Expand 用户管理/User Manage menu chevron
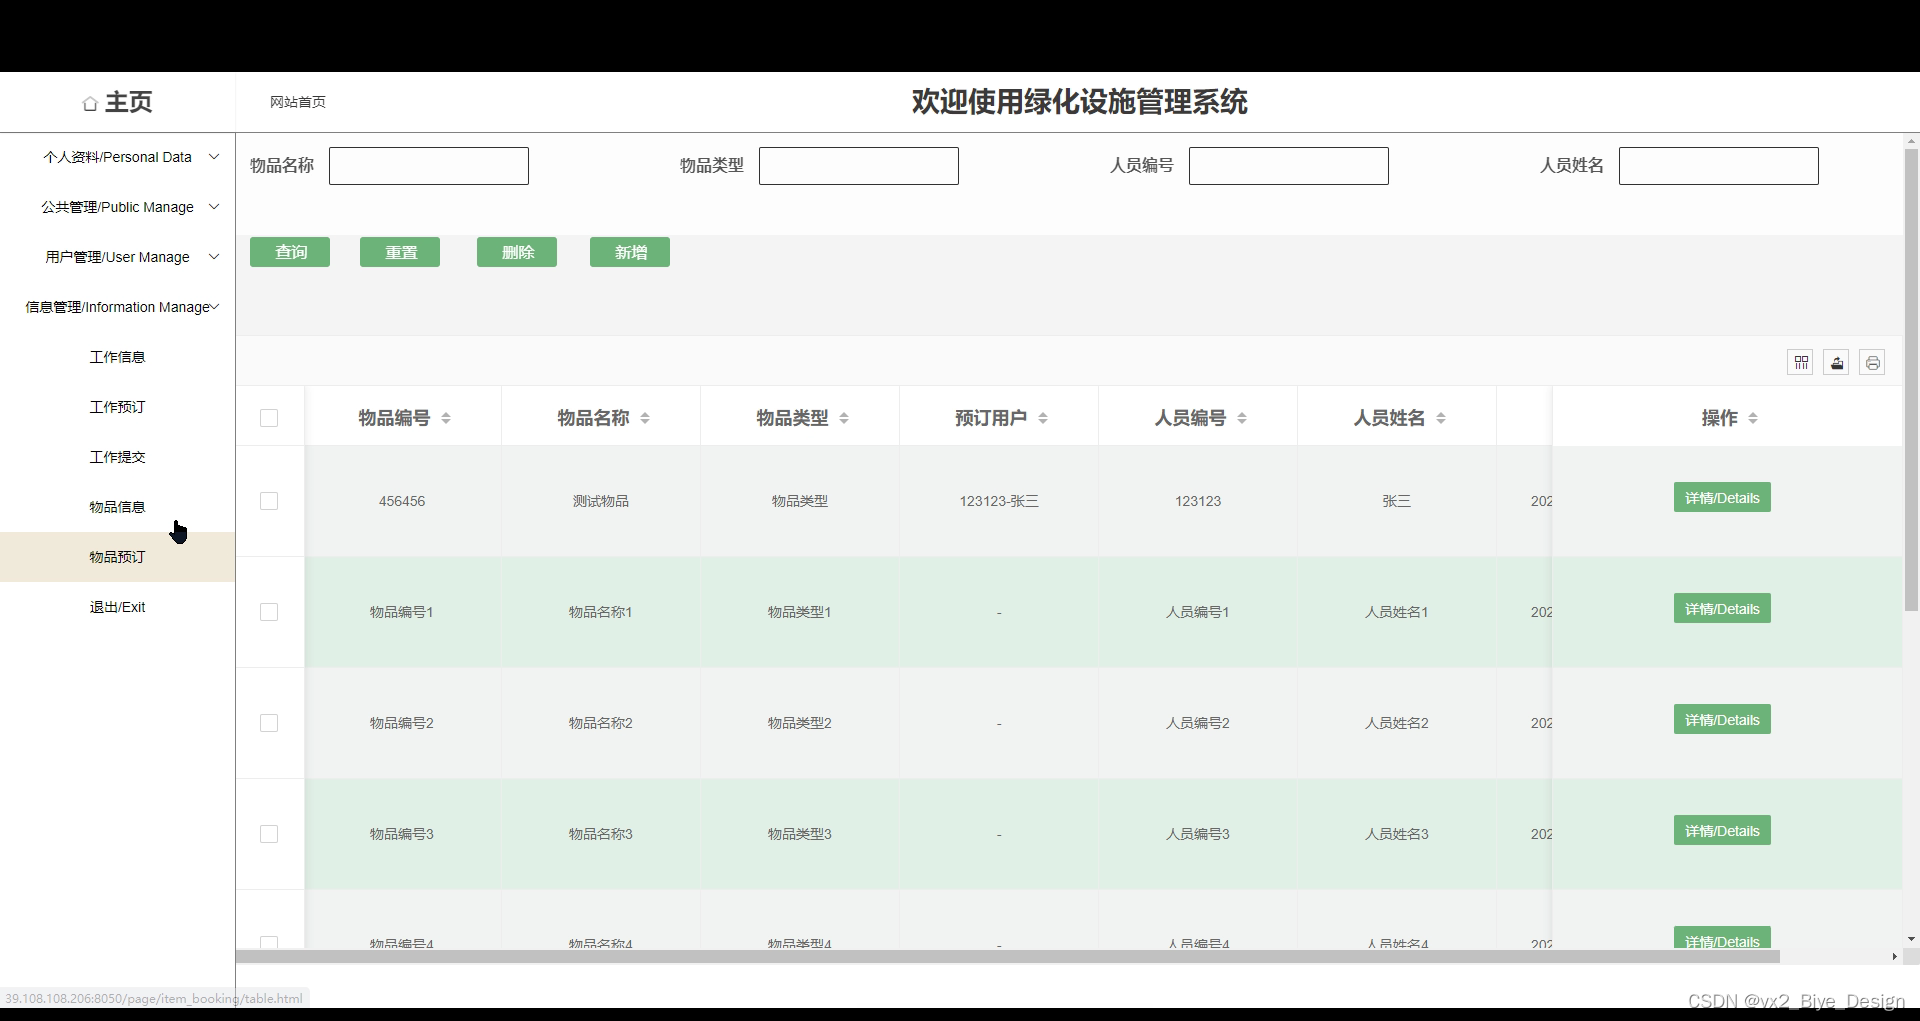 click(214, 257)
